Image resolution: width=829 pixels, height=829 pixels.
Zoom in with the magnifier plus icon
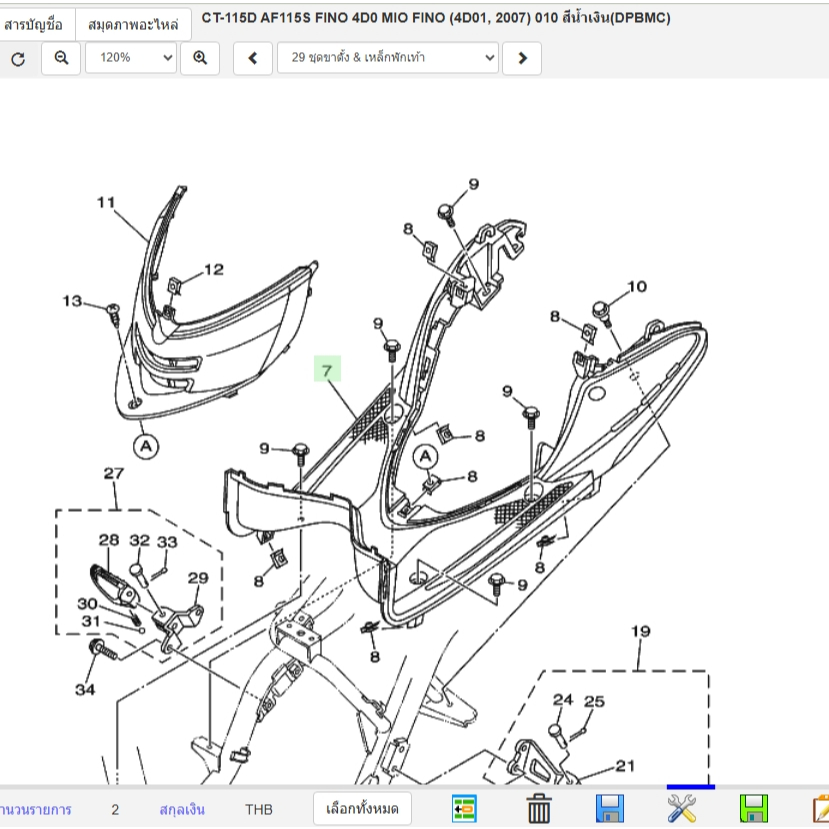pos(200,58)
